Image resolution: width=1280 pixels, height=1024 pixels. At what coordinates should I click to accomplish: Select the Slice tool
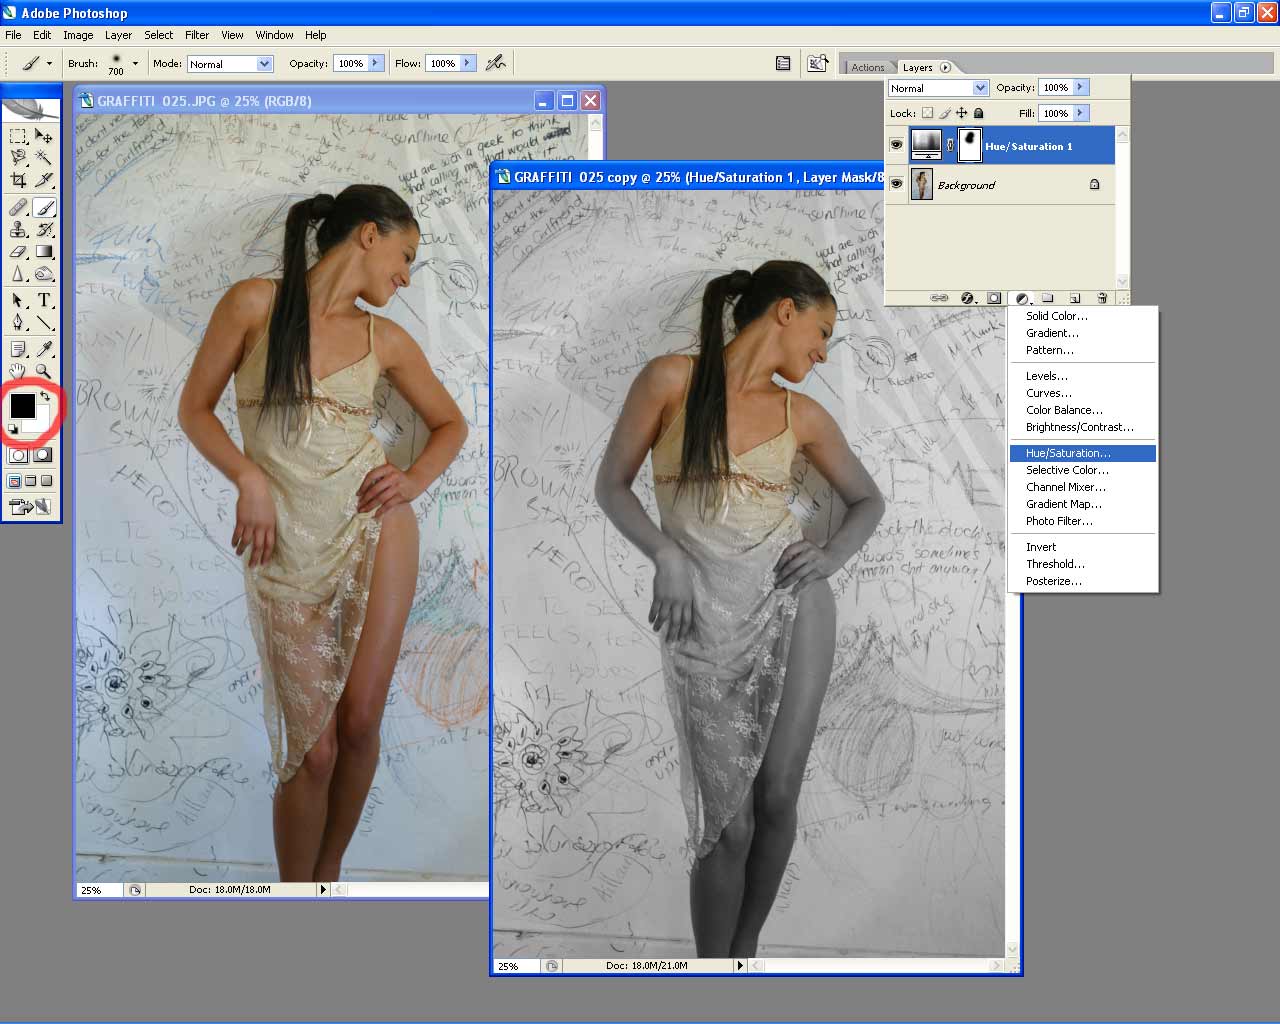pos(44,180)
